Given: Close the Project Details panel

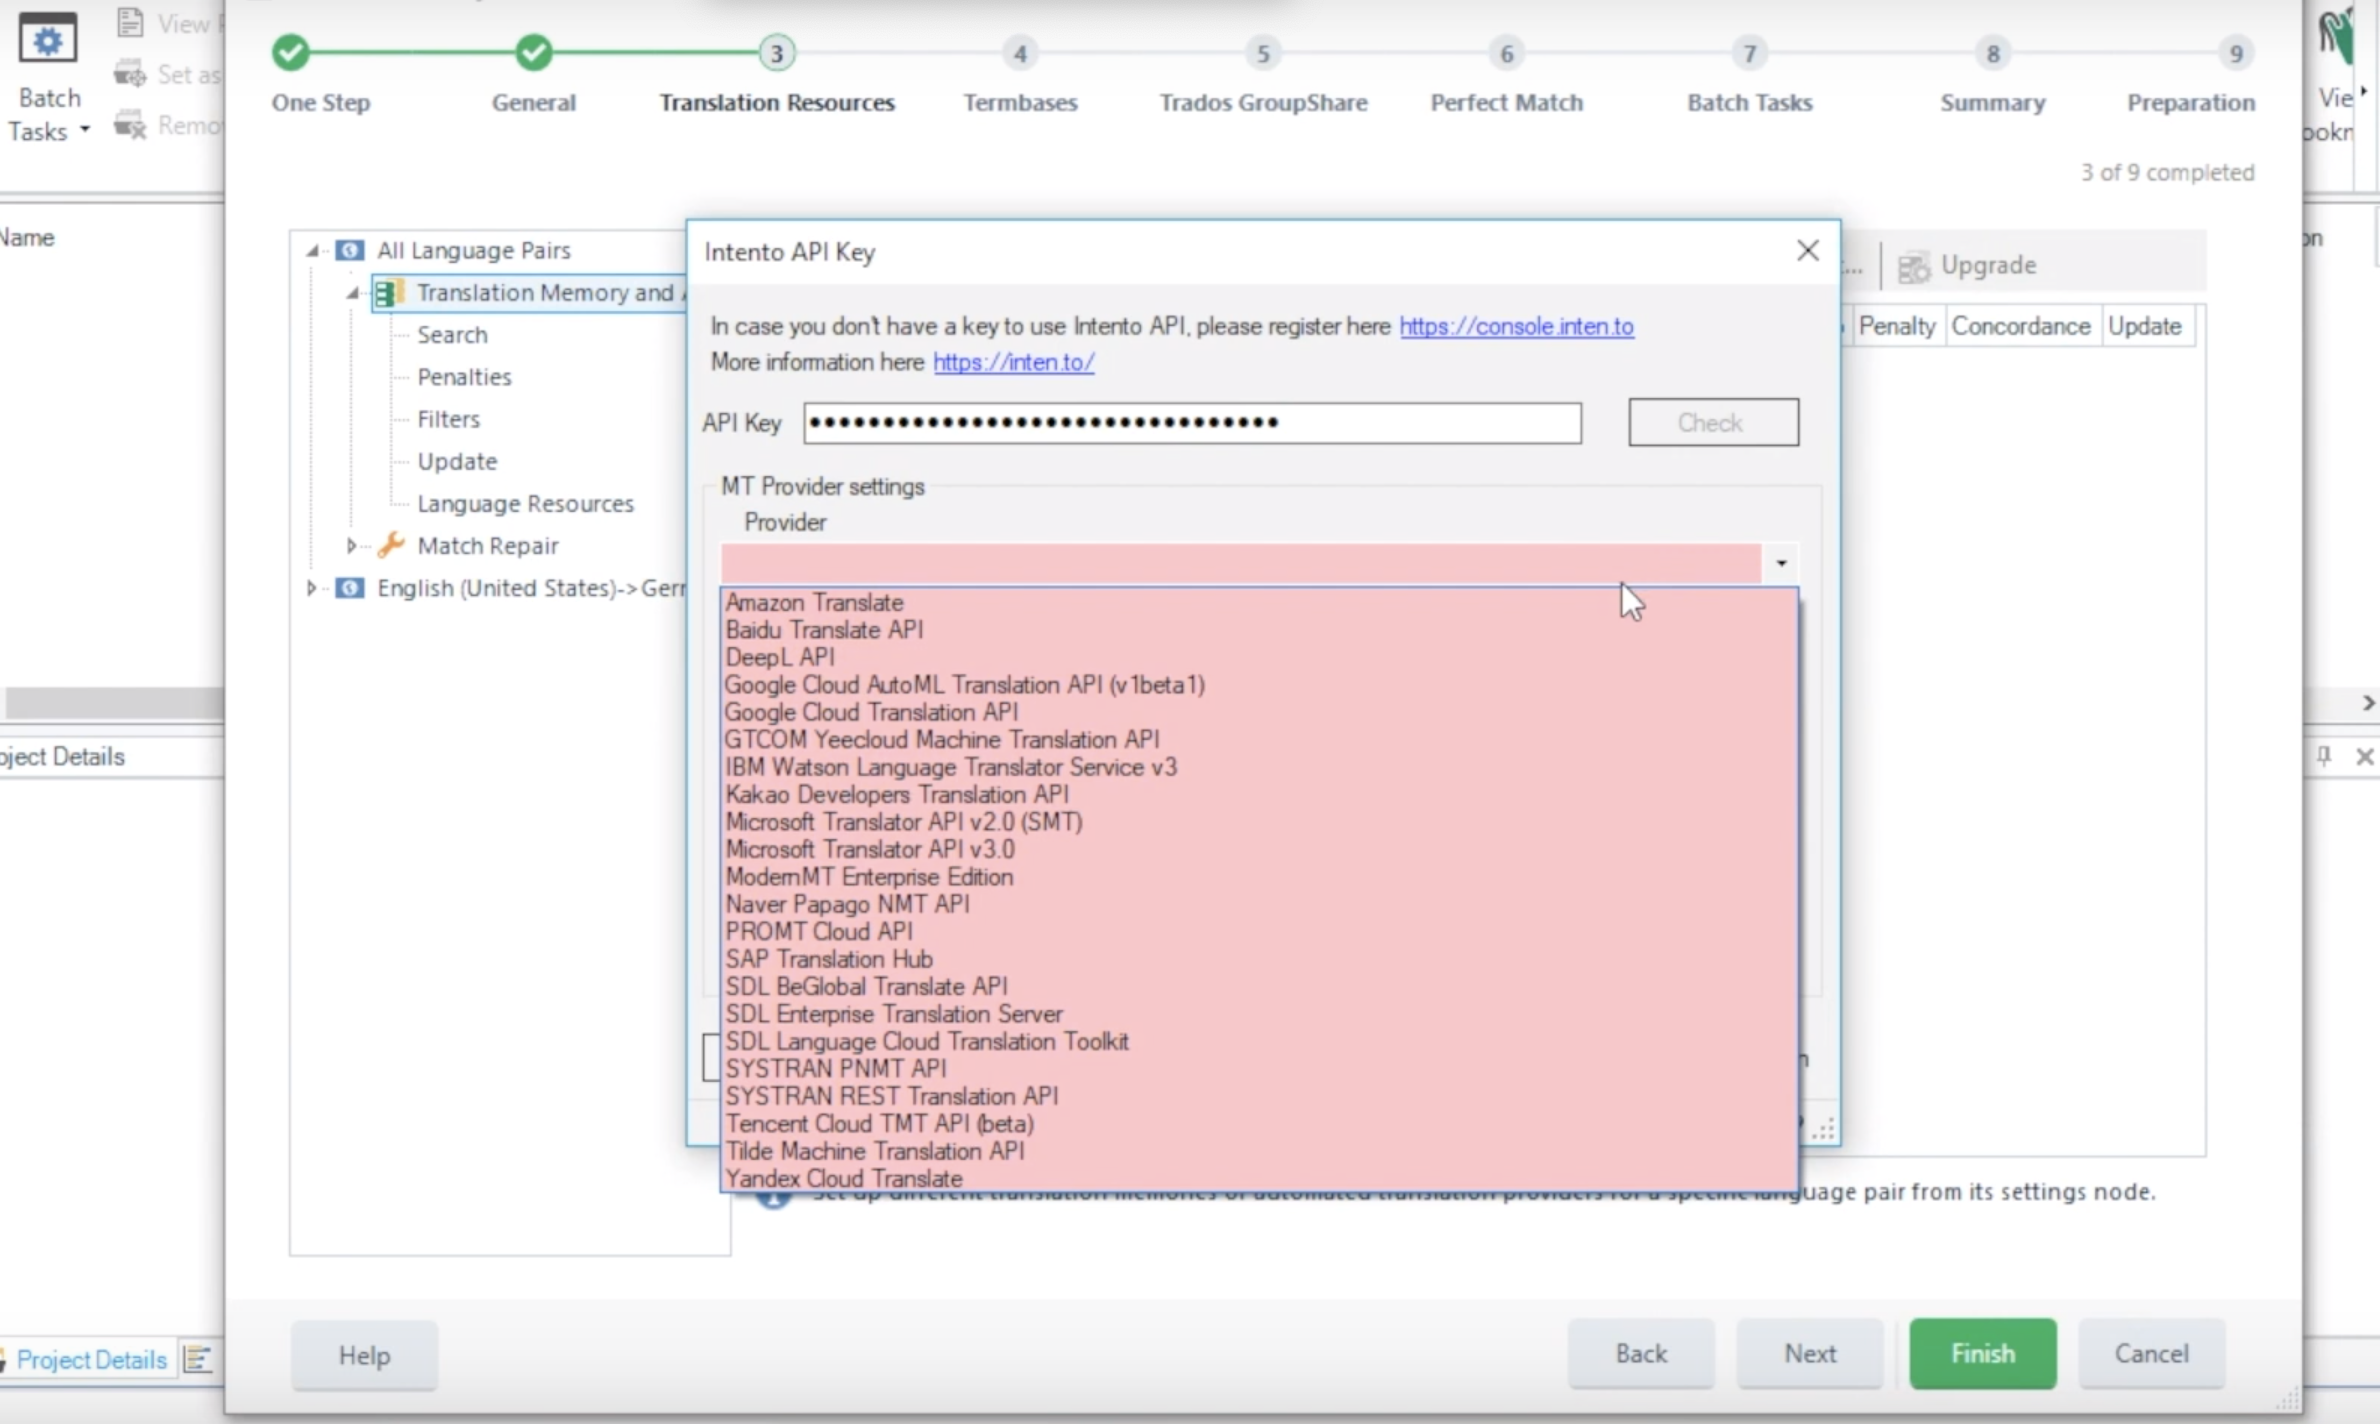Looking at the screenshot, I should 2364,757.
